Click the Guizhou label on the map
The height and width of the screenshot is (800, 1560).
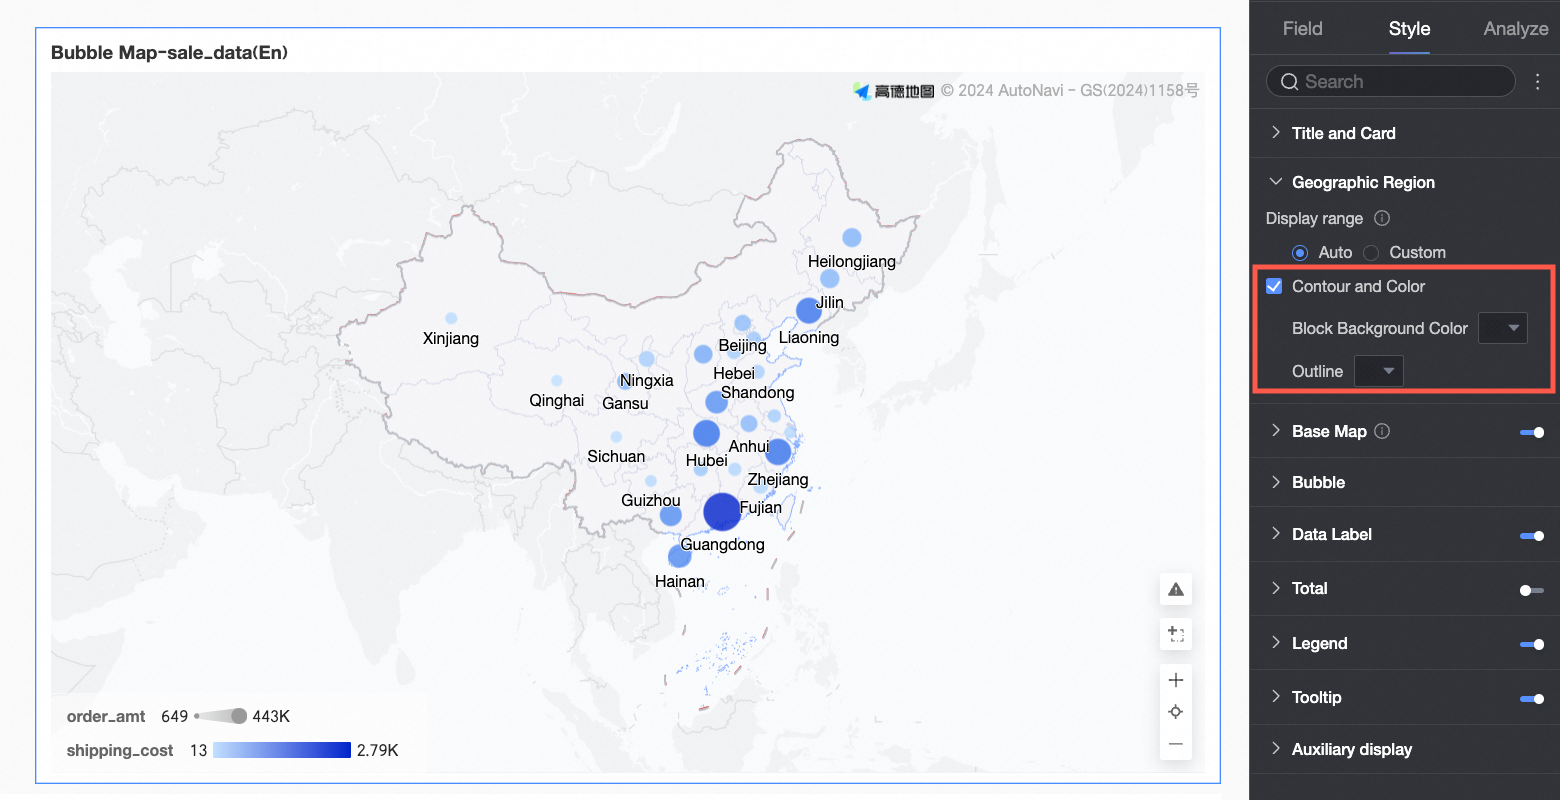click(651, 500)
